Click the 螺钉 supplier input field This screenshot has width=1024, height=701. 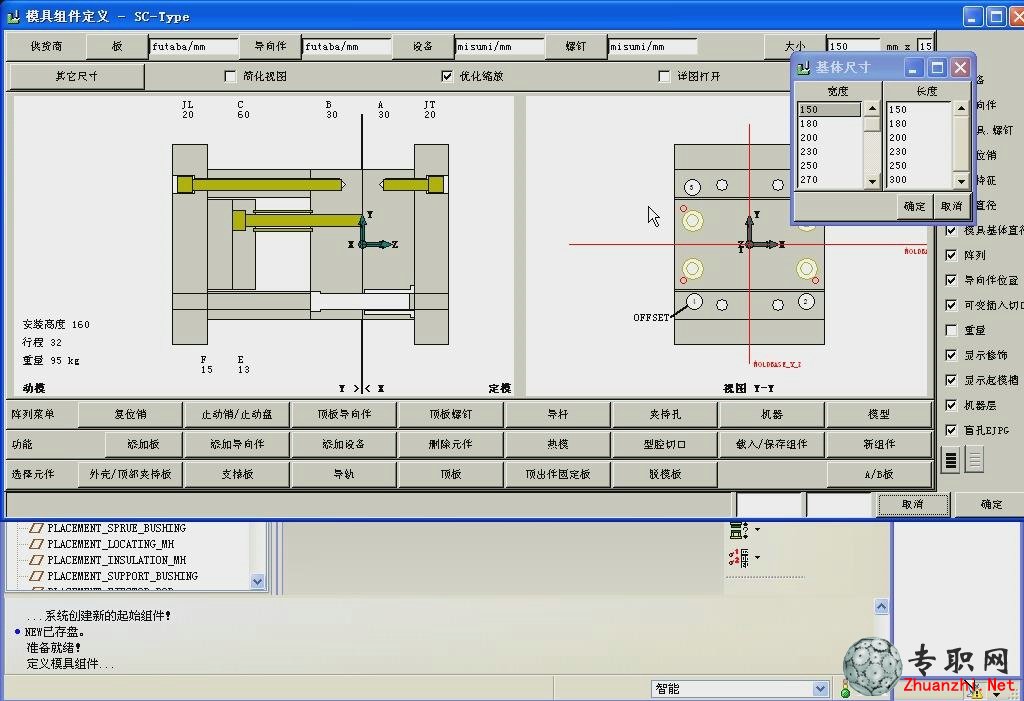point(652,46)
